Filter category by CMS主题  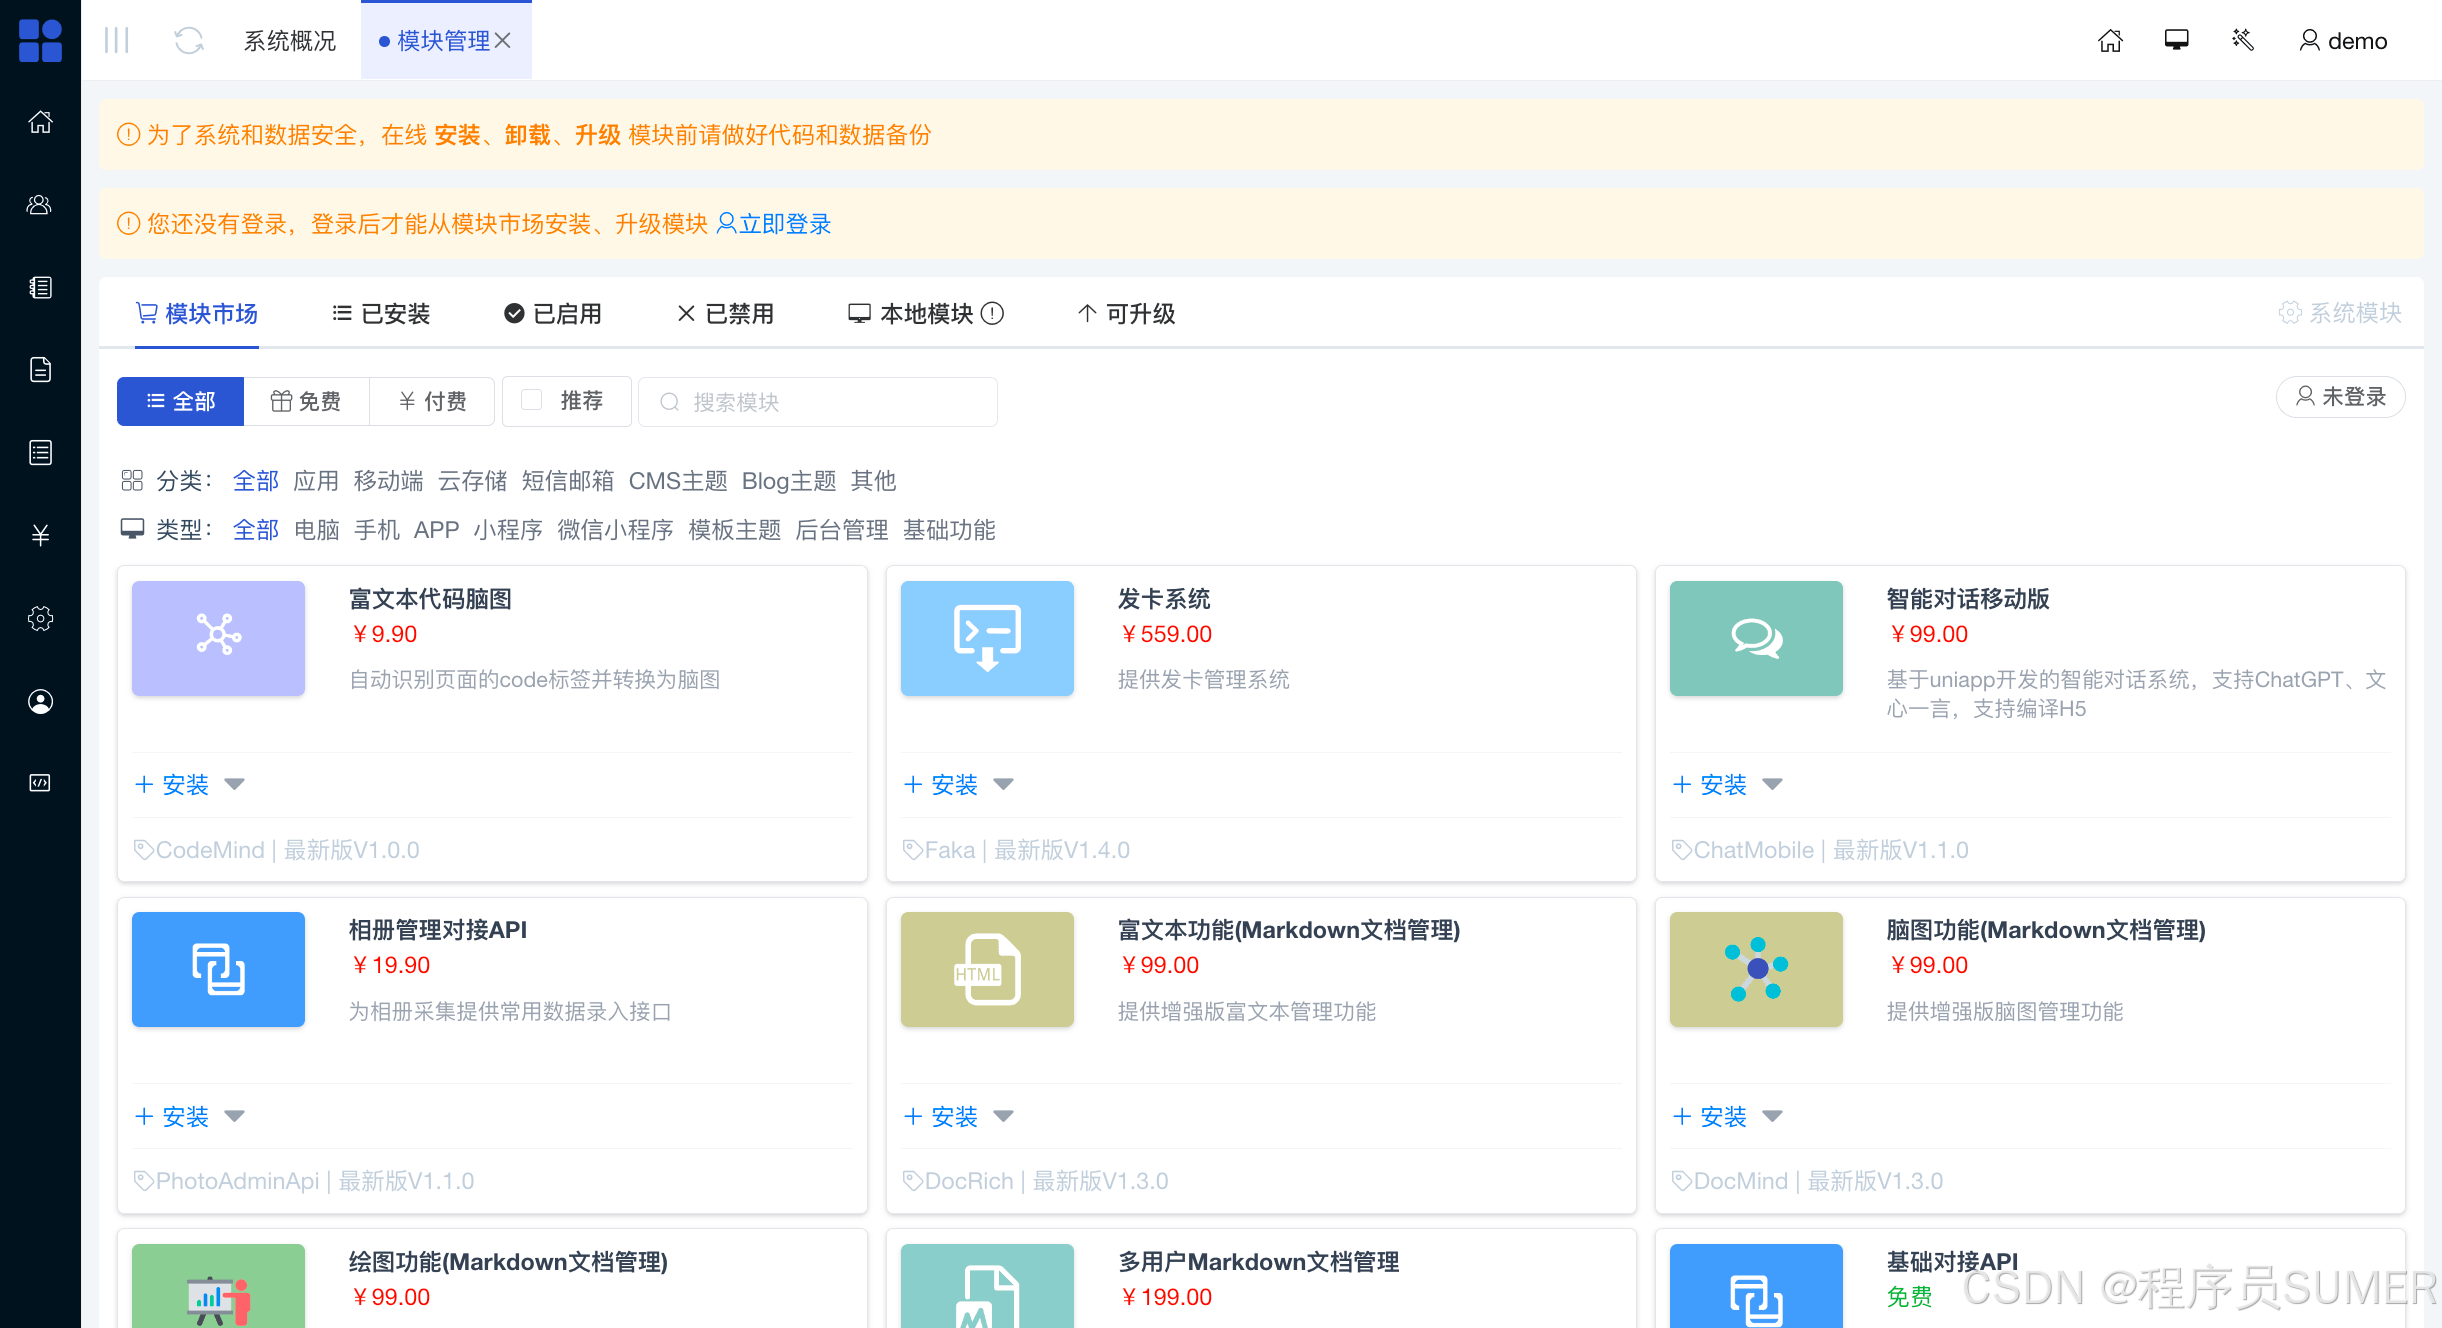point(678,481)
